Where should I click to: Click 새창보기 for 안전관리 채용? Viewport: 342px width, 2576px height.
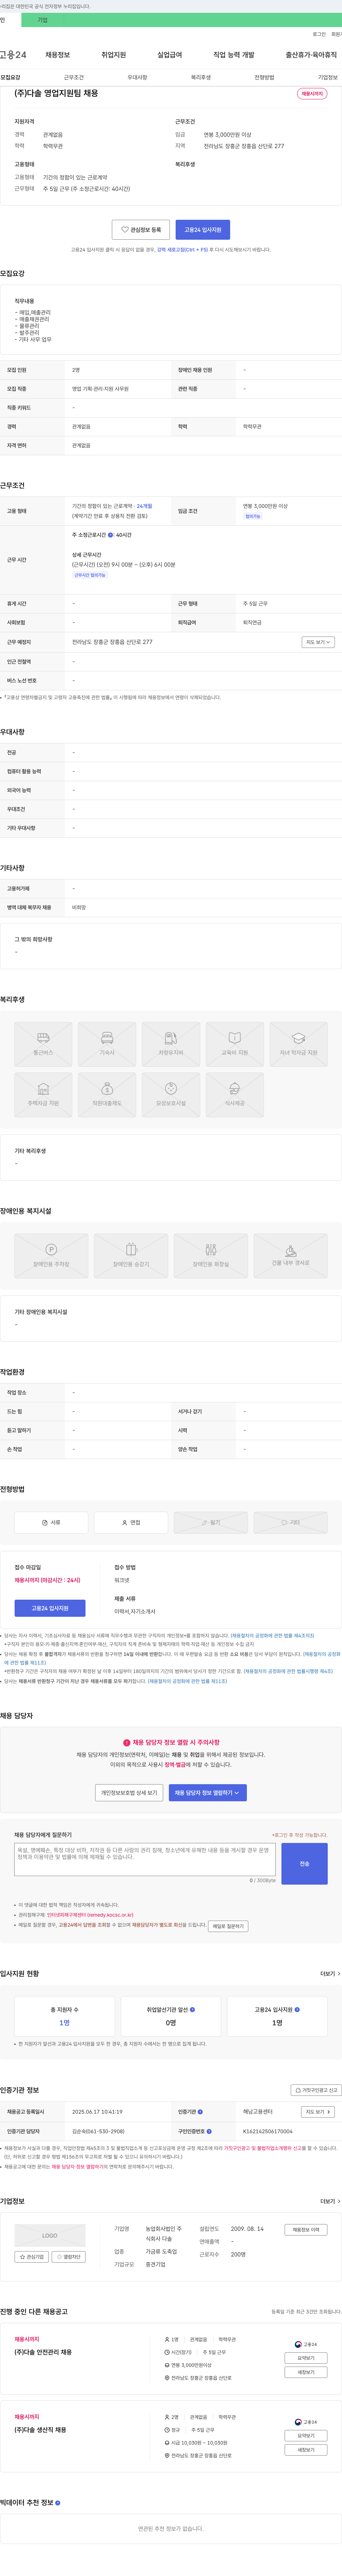pyautogui.click(x=306, y=2372)
